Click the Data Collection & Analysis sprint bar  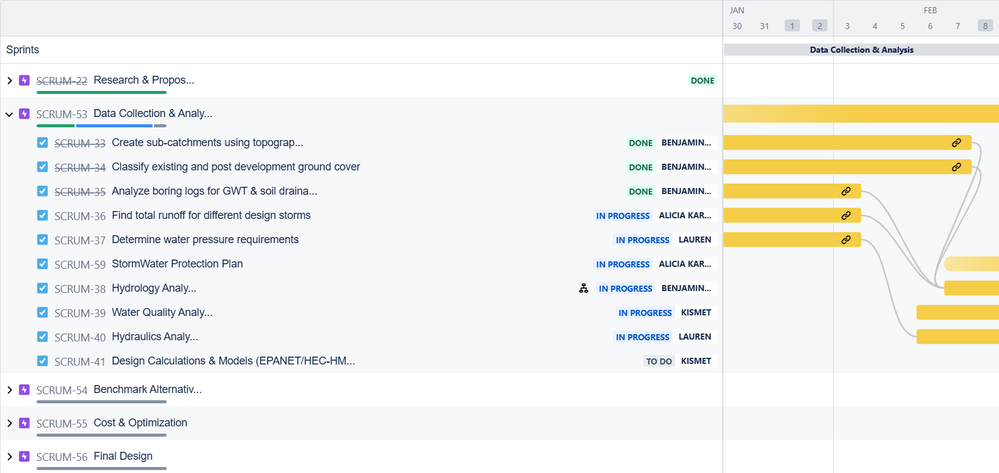861,50
